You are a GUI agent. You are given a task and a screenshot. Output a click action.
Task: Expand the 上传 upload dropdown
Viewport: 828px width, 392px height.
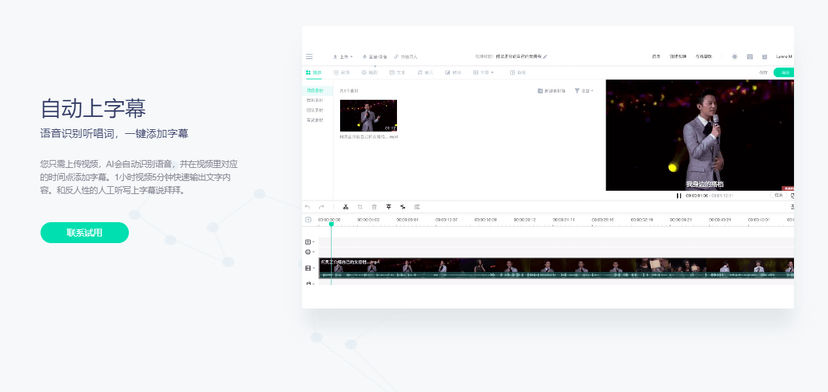click(343, 57)
